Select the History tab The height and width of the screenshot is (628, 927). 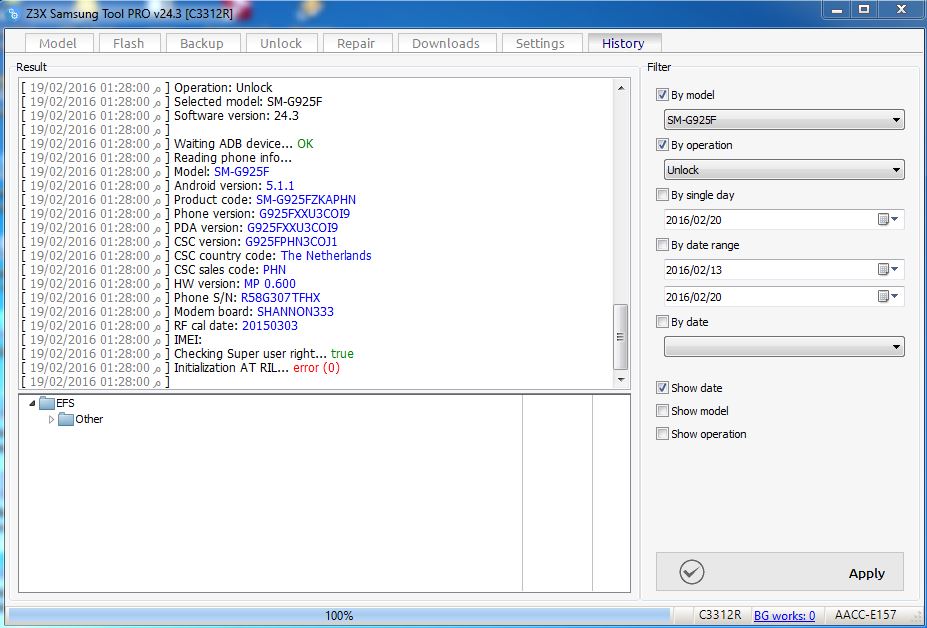pyautogui.click(x=623, y=43)
